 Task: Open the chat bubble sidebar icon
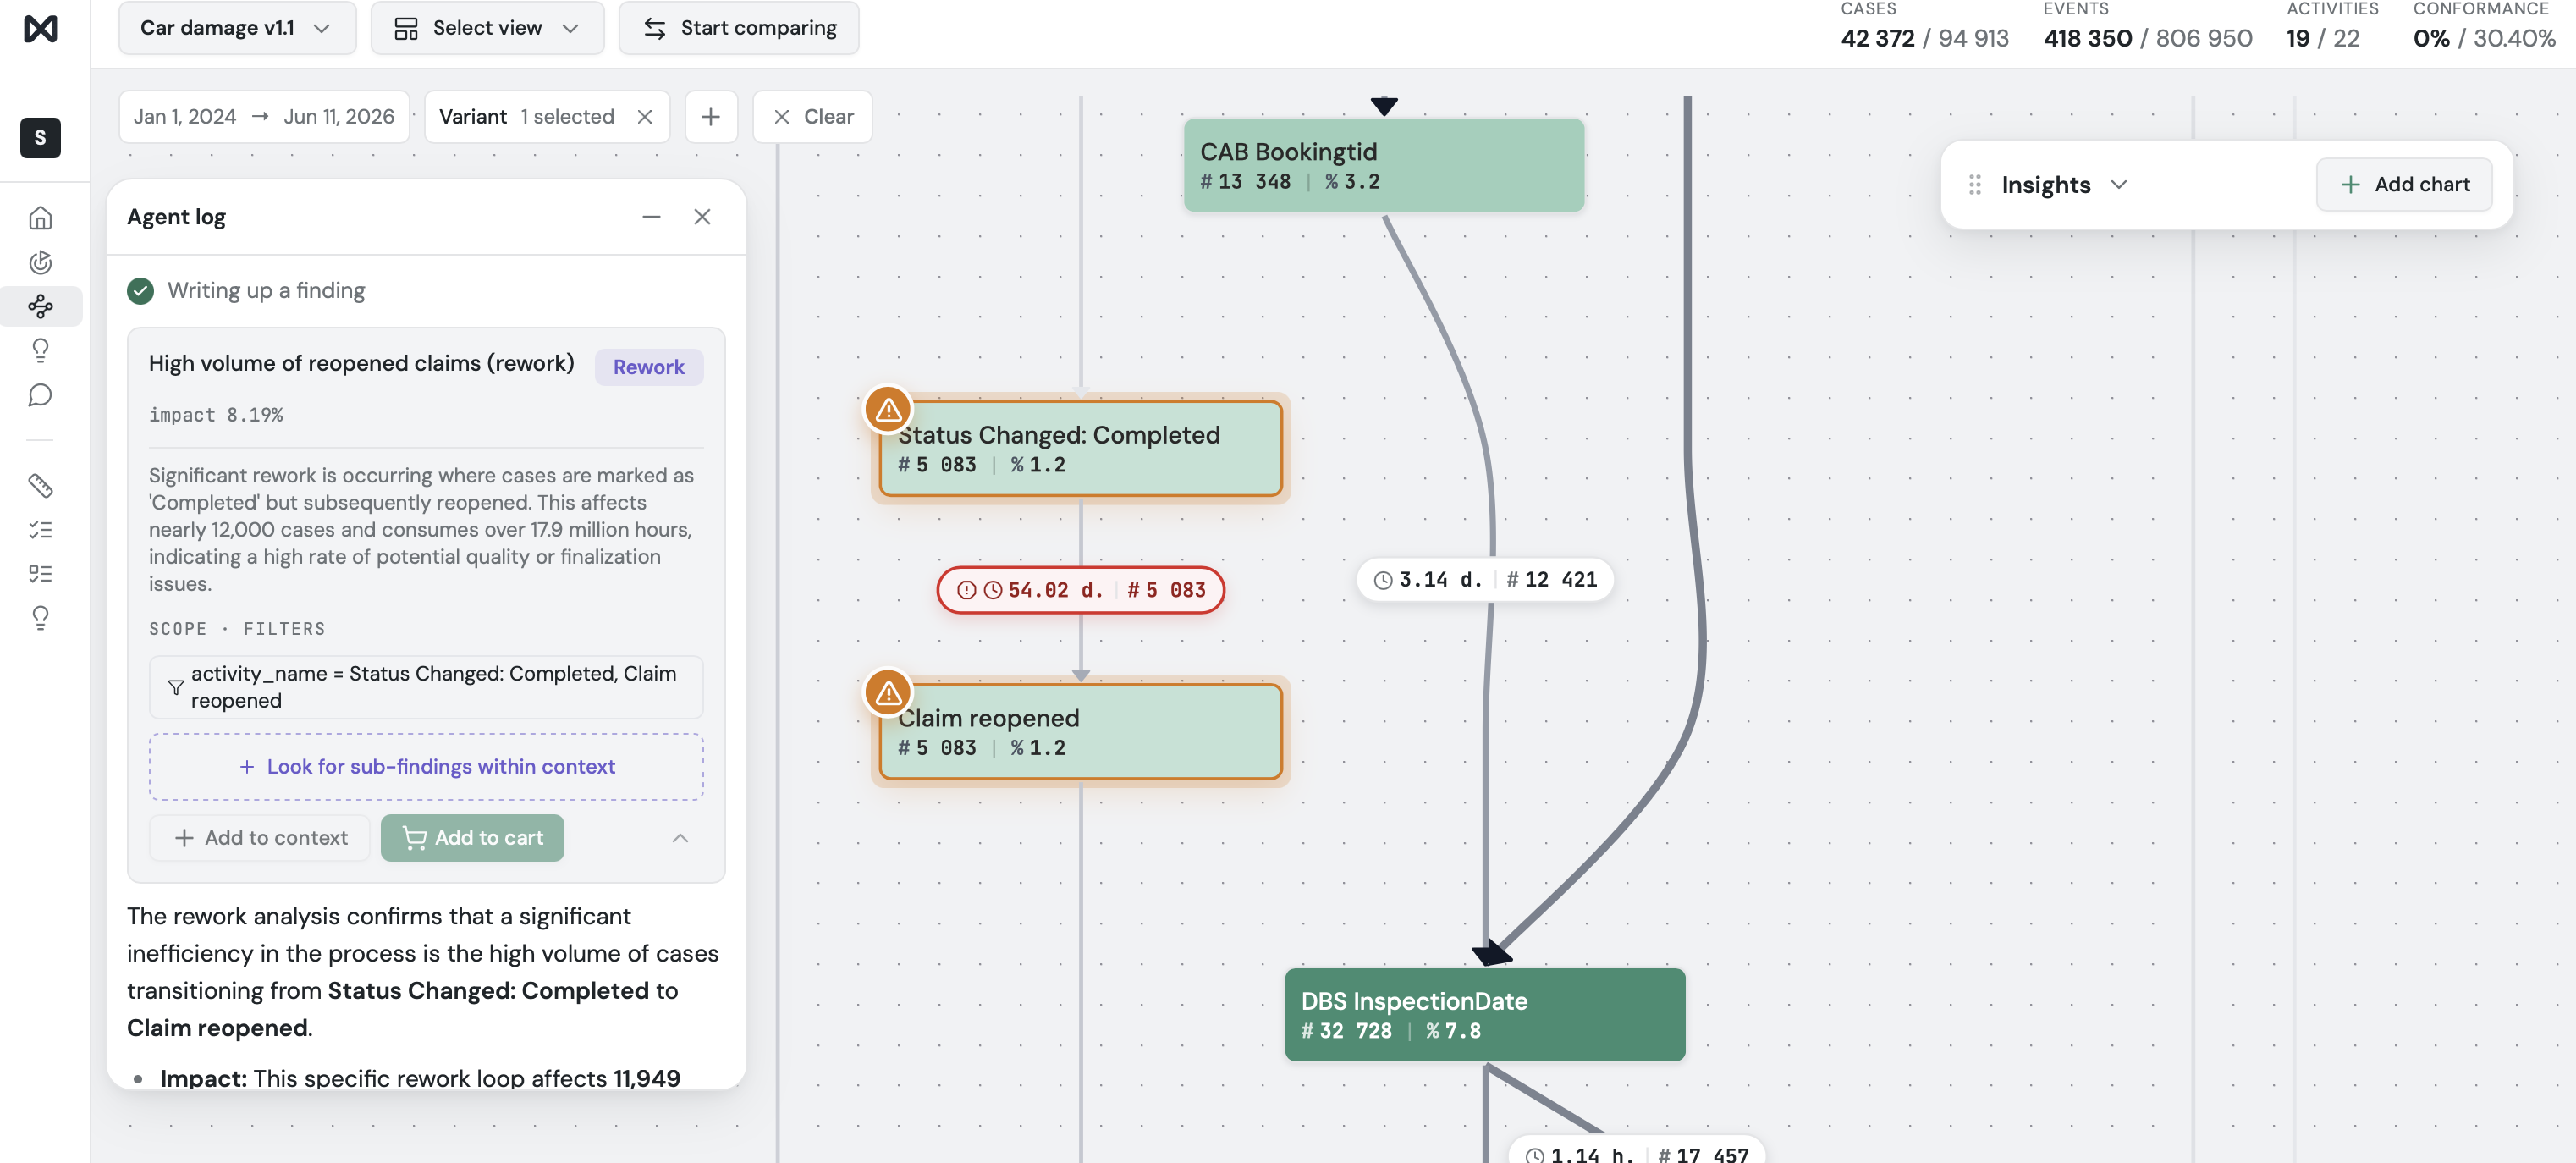(40, 395)
